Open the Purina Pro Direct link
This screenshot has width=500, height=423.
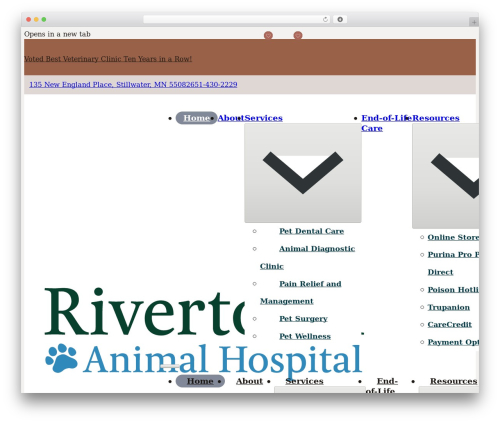453,263
